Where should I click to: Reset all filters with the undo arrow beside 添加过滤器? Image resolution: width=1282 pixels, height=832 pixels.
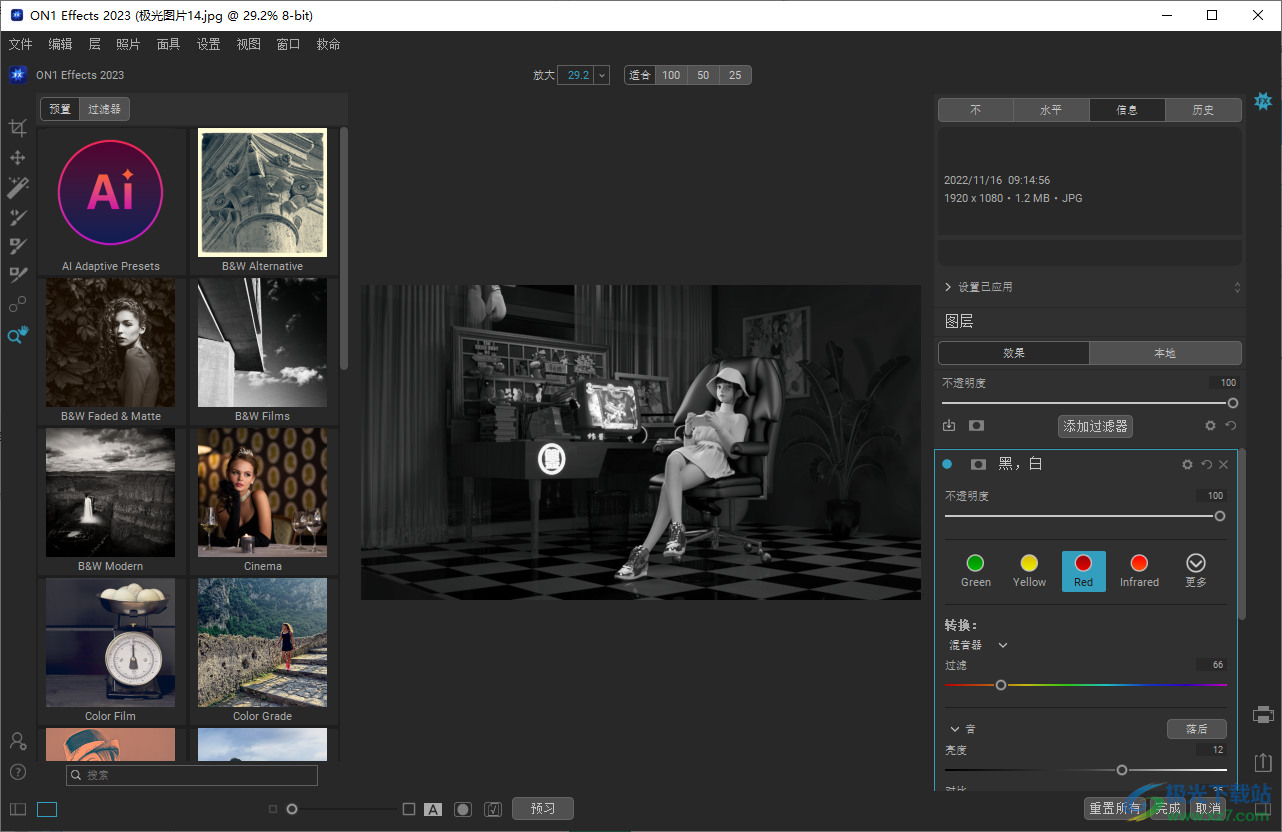(1231, 426)
